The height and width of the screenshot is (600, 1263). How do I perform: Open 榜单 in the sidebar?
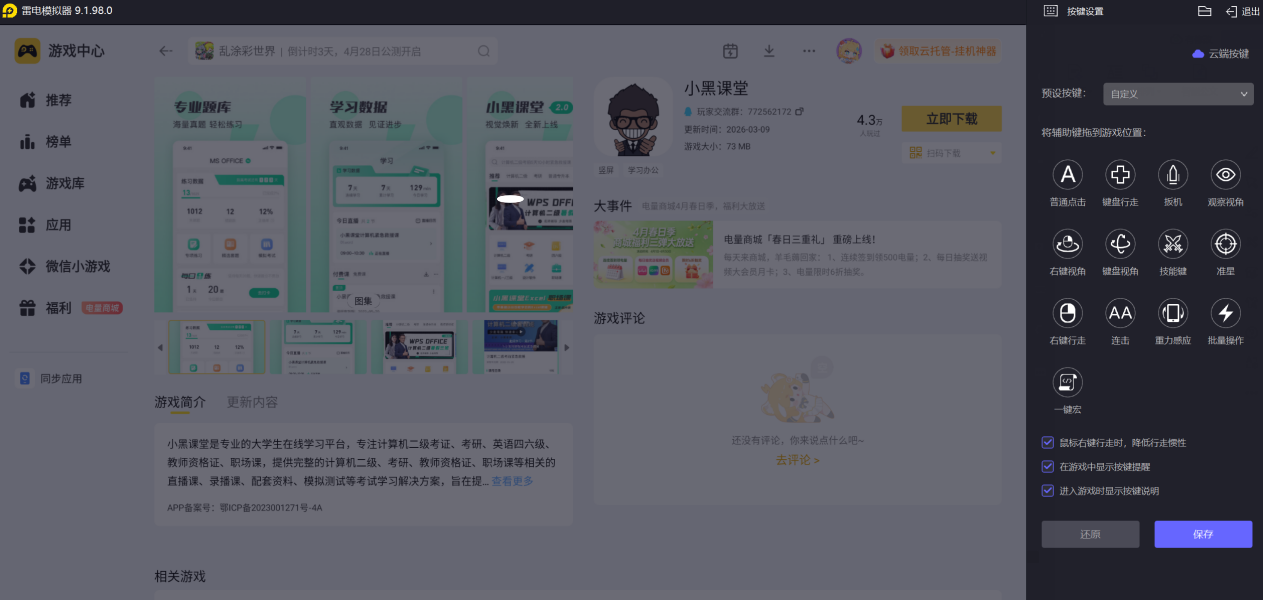(59, 142)
